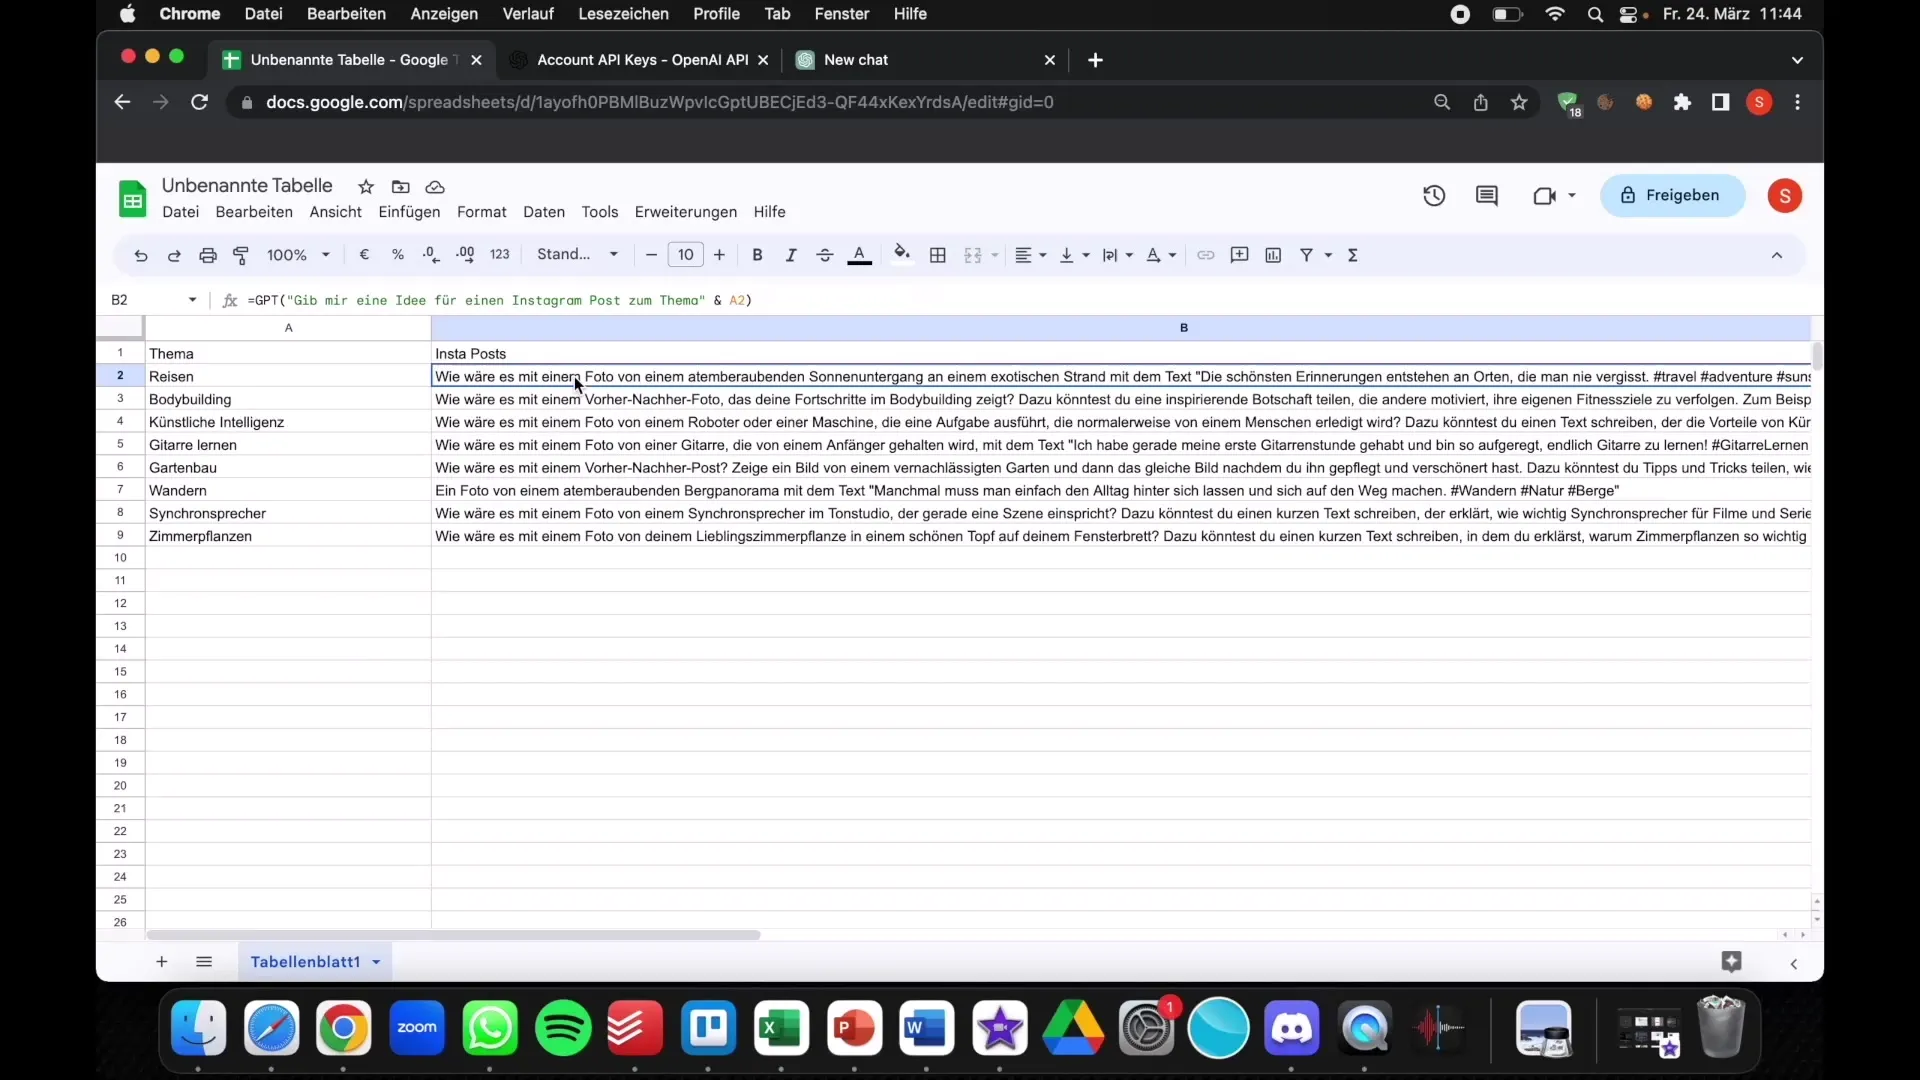Open number format 123 menu
This screenshot has width=1920, height=1080.
[500, 255]
